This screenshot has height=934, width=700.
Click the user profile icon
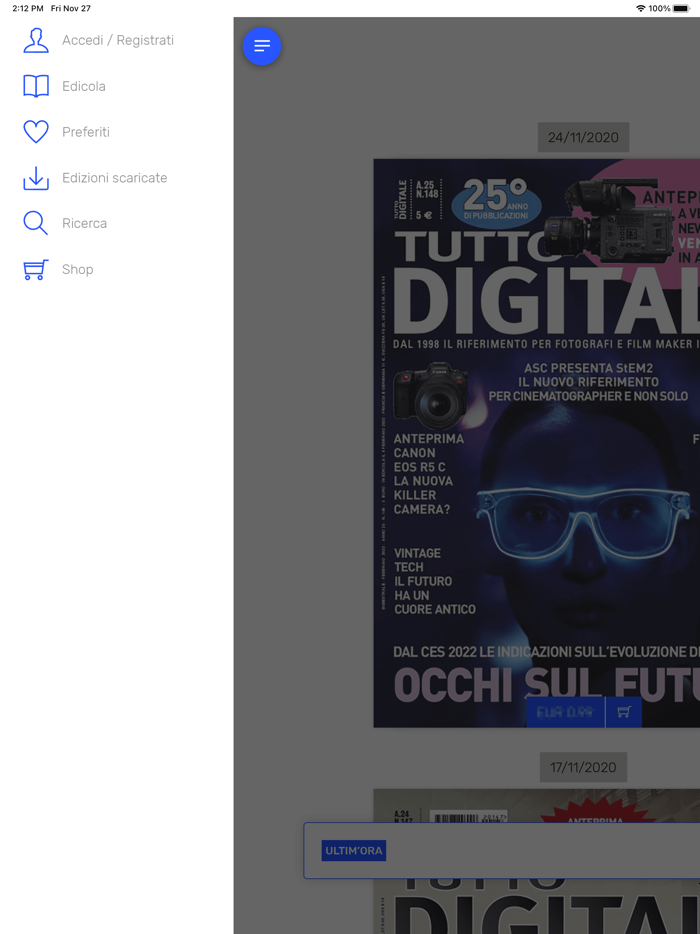(36, 41)
